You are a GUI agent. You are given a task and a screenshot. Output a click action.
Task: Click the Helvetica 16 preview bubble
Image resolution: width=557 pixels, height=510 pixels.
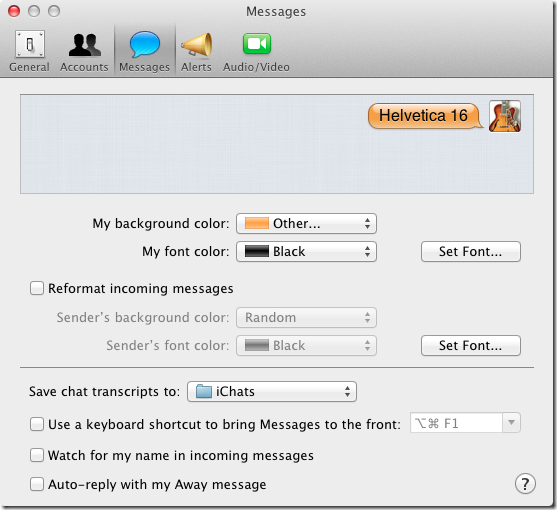424,116
